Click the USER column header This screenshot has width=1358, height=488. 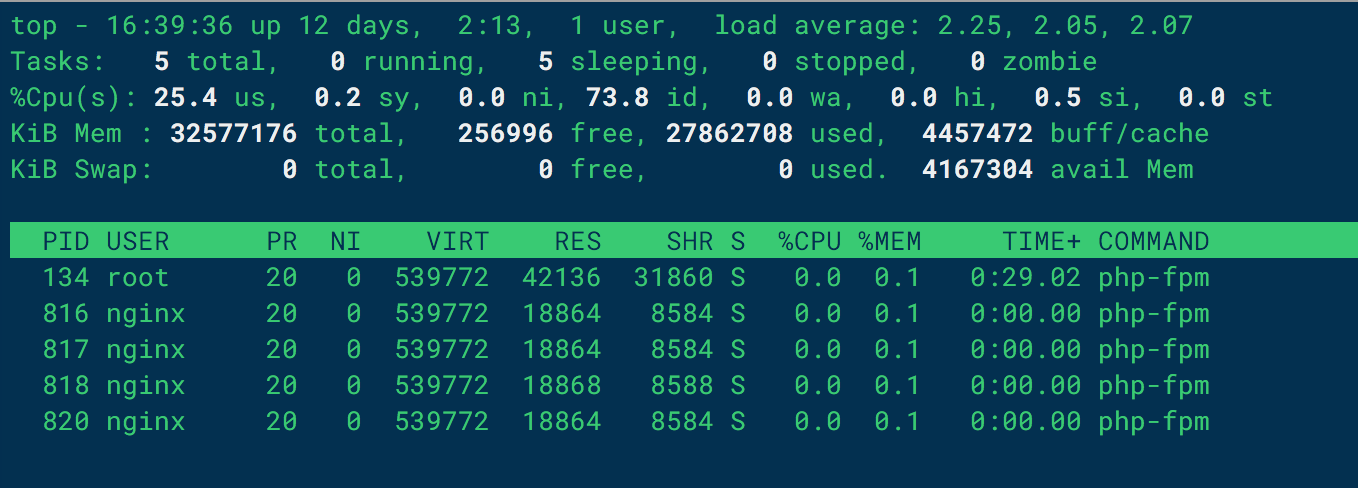point(138,241)
